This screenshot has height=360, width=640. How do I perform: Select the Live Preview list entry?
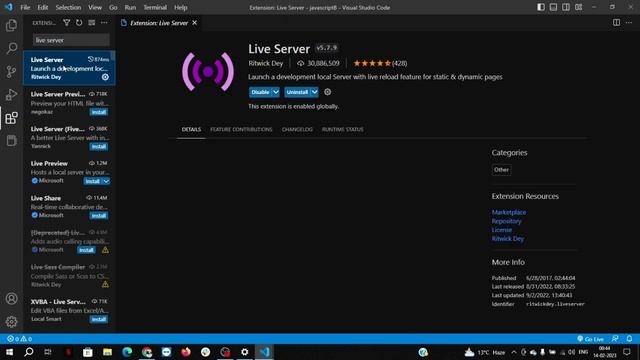(69, 172)
